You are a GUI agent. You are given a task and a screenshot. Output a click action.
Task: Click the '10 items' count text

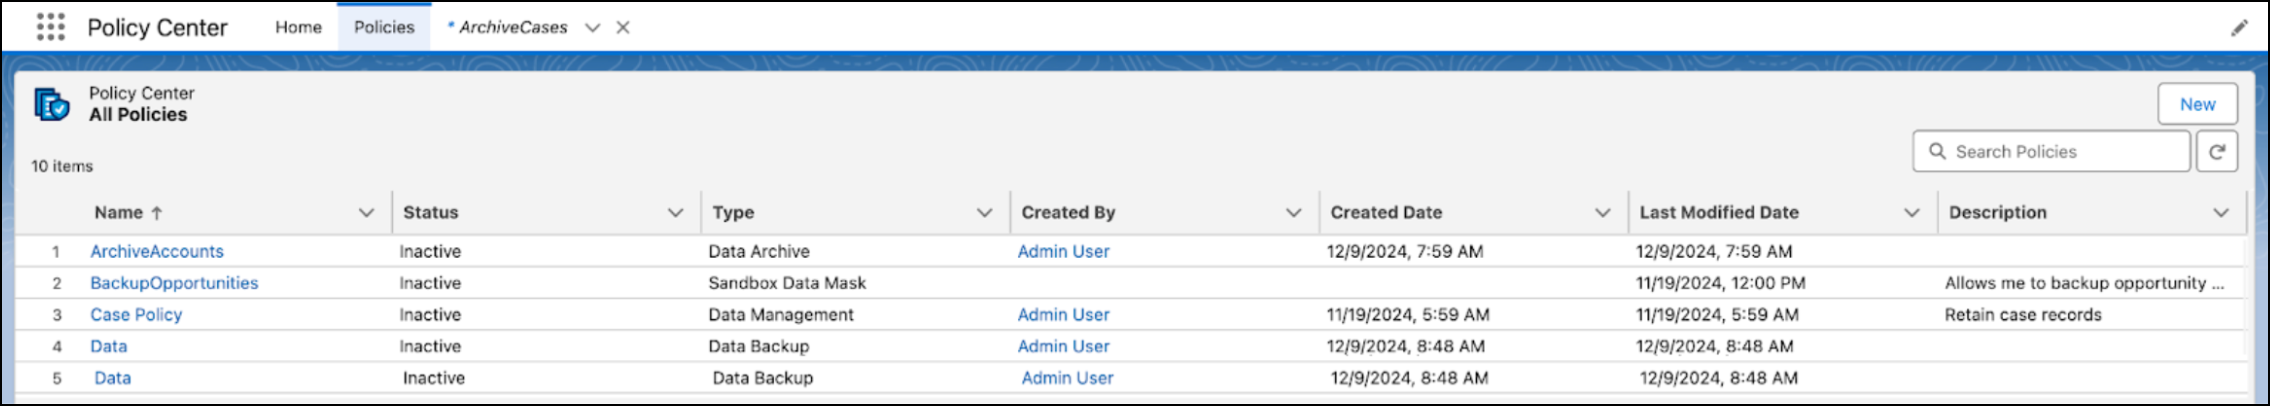click(62, 166)
